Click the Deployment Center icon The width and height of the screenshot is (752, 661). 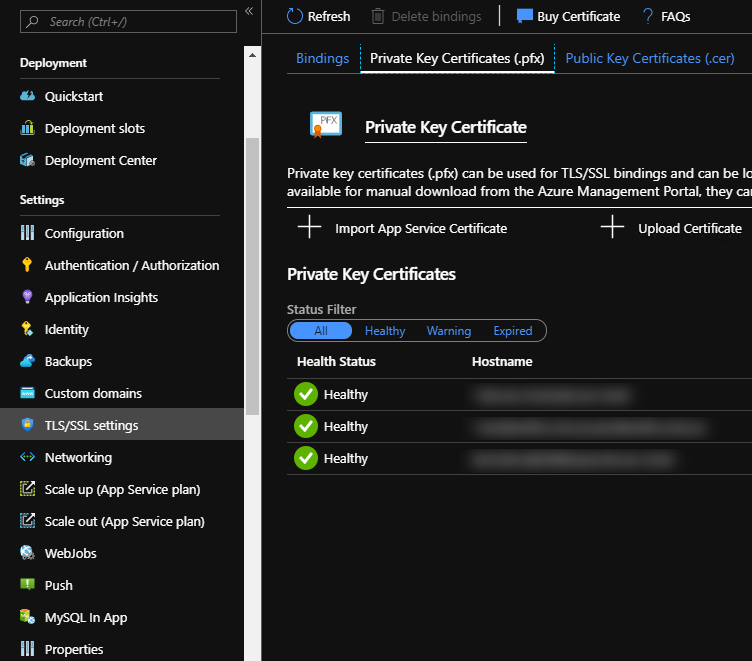[27, 160]
